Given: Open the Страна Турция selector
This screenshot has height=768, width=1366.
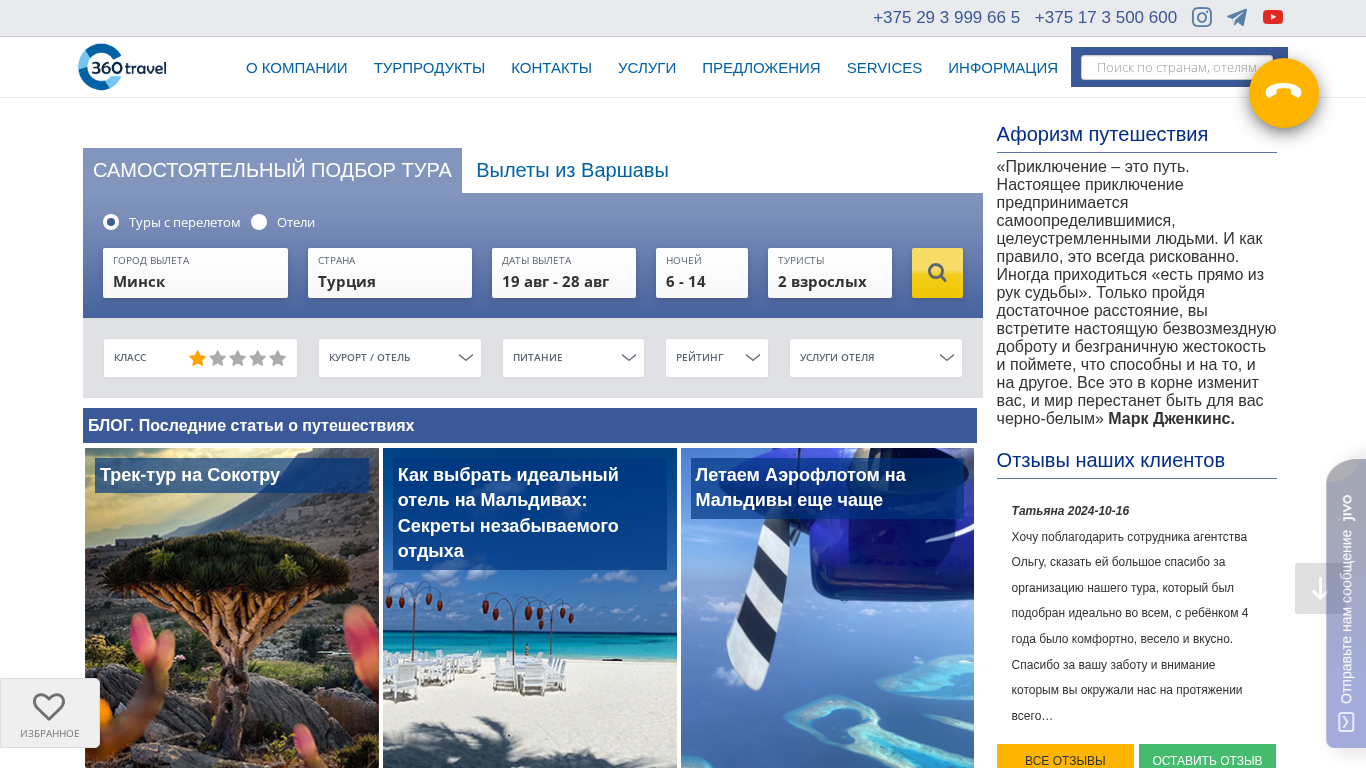Looking at the screenshot, I should [390, 273].
